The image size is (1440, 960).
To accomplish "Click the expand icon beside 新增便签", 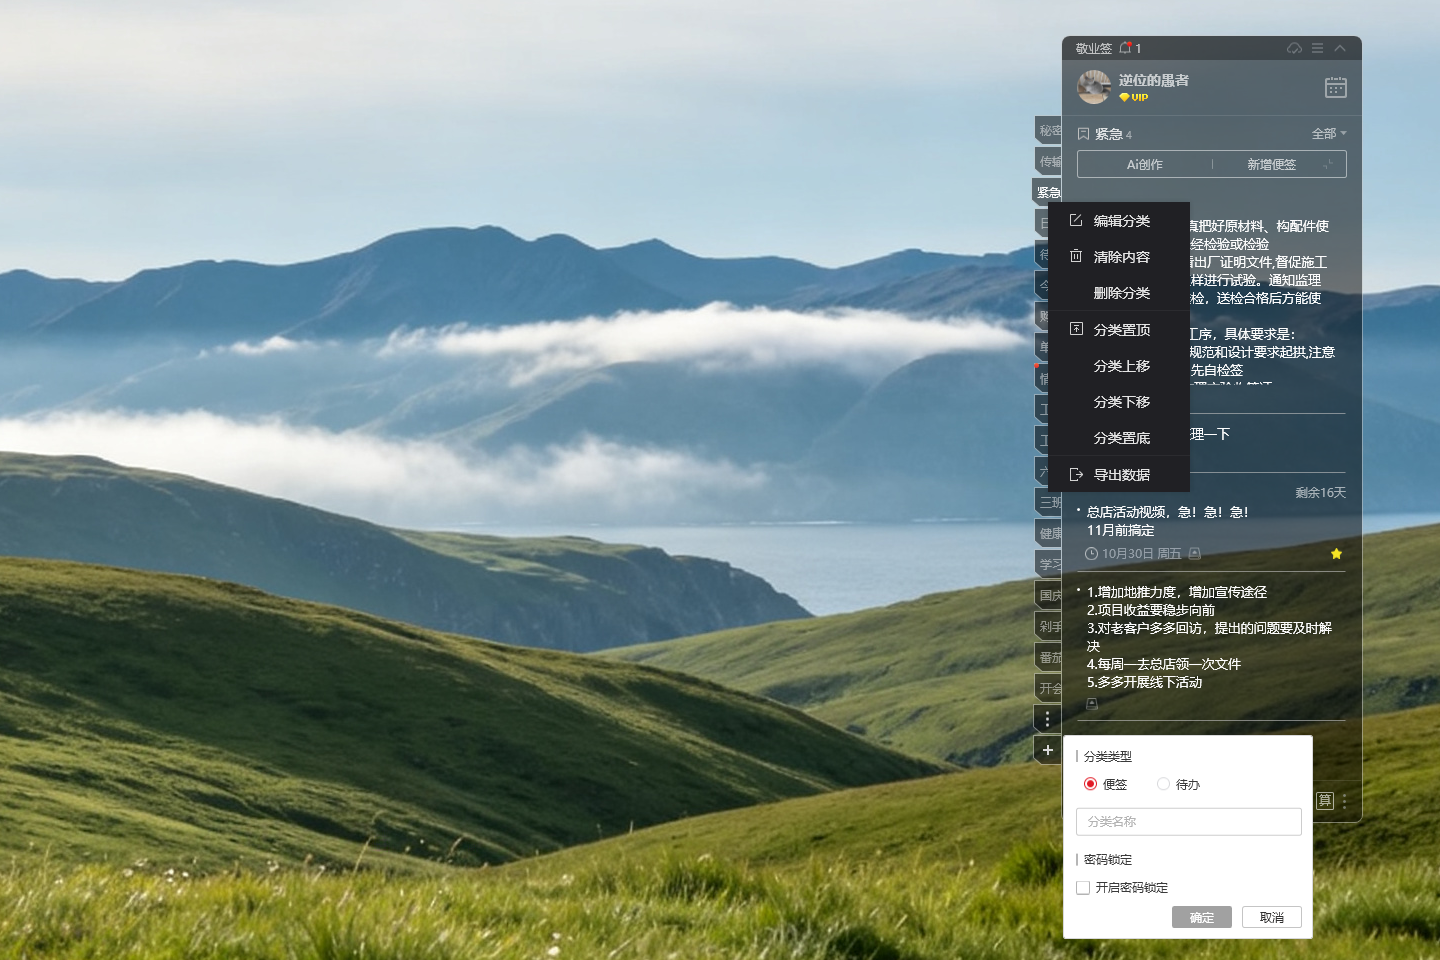I will pos(1329,165).
